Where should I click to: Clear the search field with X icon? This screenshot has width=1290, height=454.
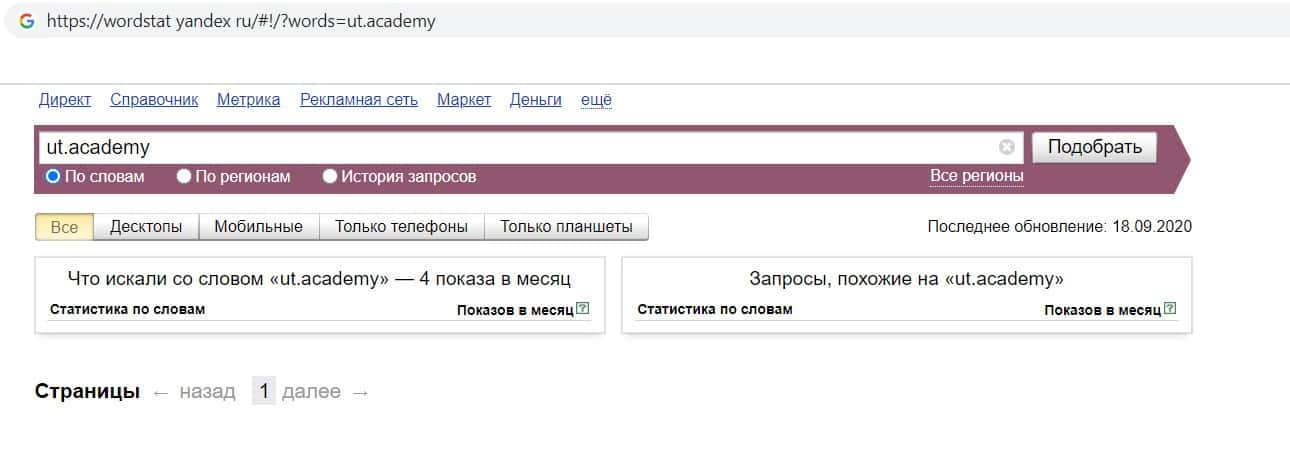pos(1007,147)
